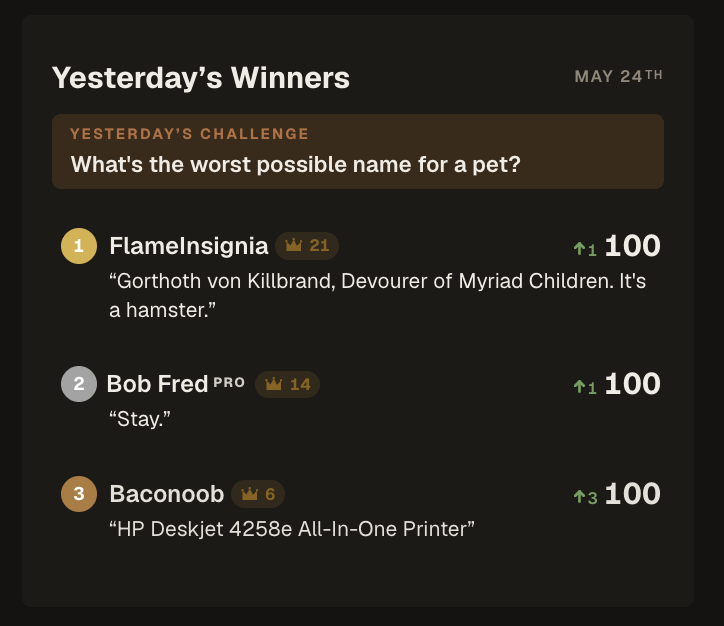724x626 pixels.
Task: Open Bob Fred's profile name
Action: pyautogui.click(x=157, y=384)
